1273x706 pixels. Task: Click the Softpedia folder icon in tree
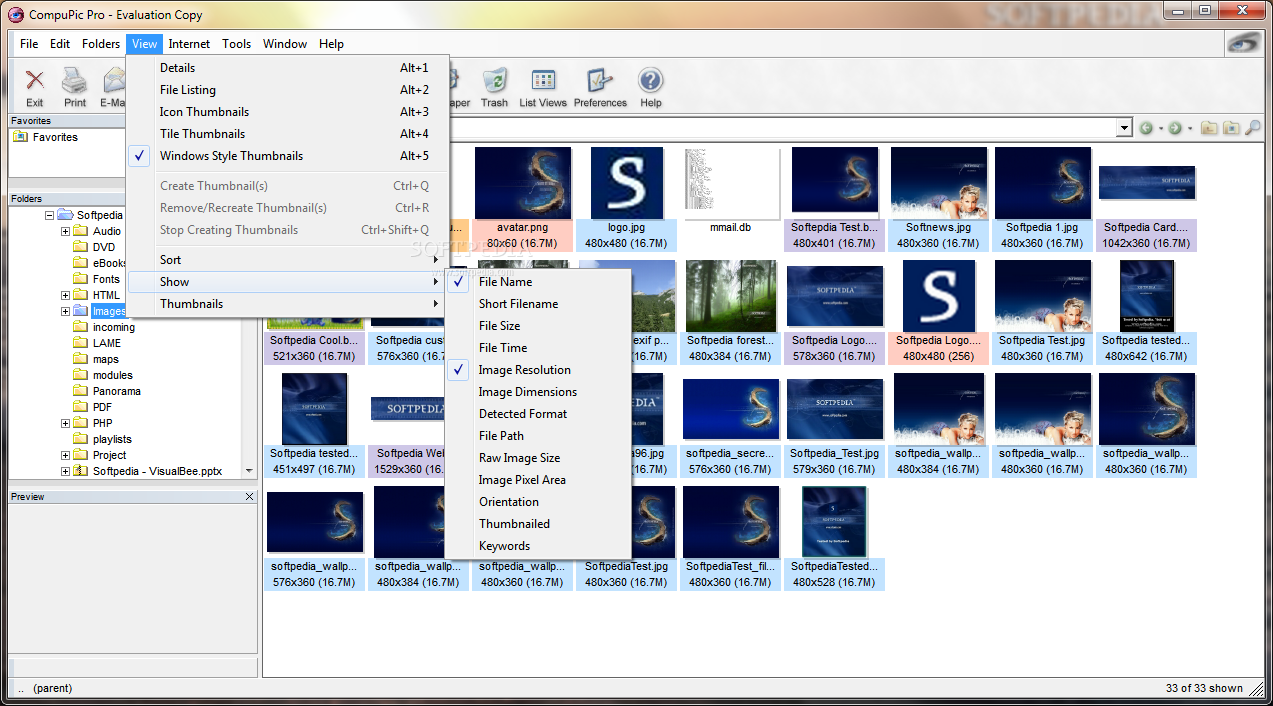tap(65, 215)
